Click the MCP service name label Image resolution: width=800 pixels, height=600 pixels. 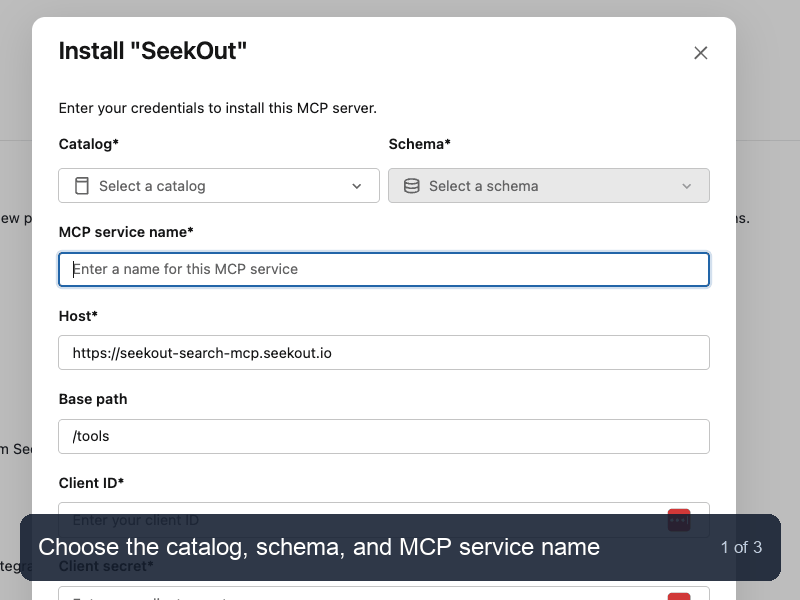[126, 232]
